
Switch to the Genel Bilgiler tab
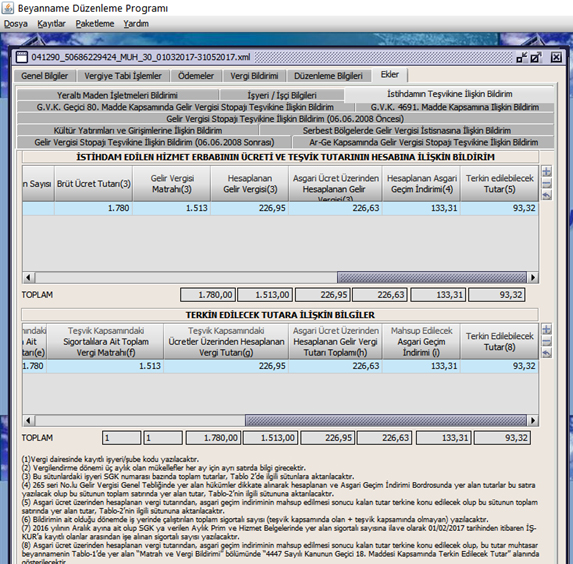(45, 76)
